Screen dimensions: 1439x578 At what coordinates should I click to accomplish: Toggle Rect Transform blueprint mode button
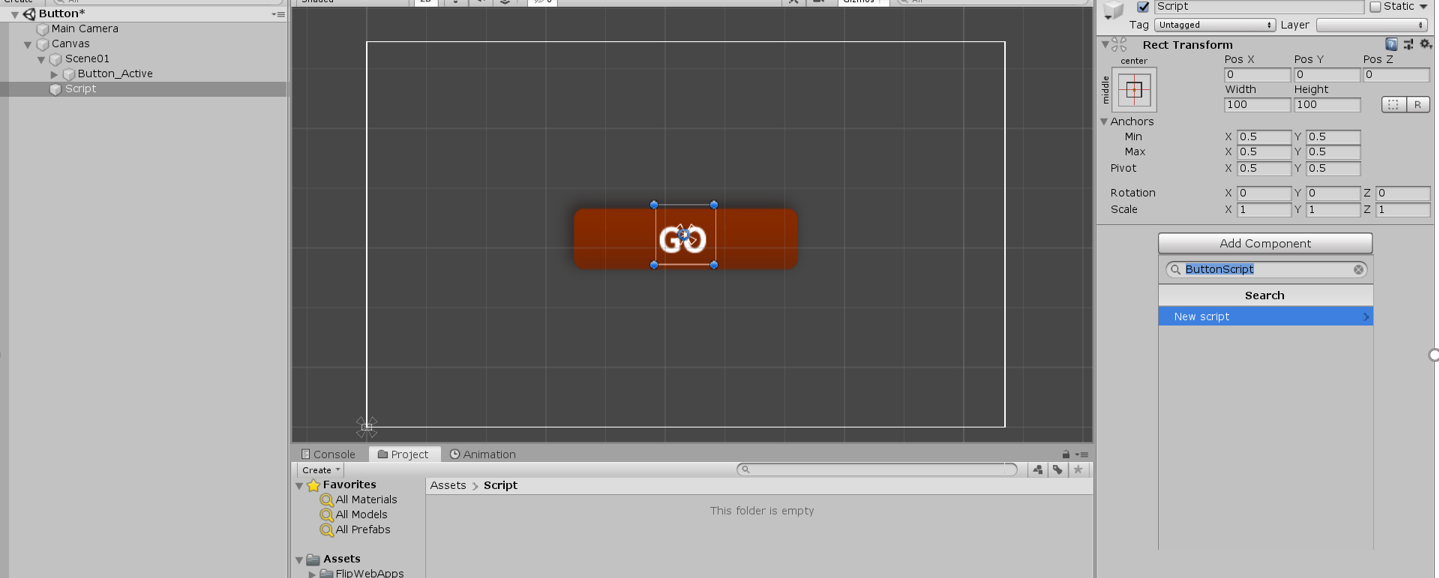pos(1393,104)
